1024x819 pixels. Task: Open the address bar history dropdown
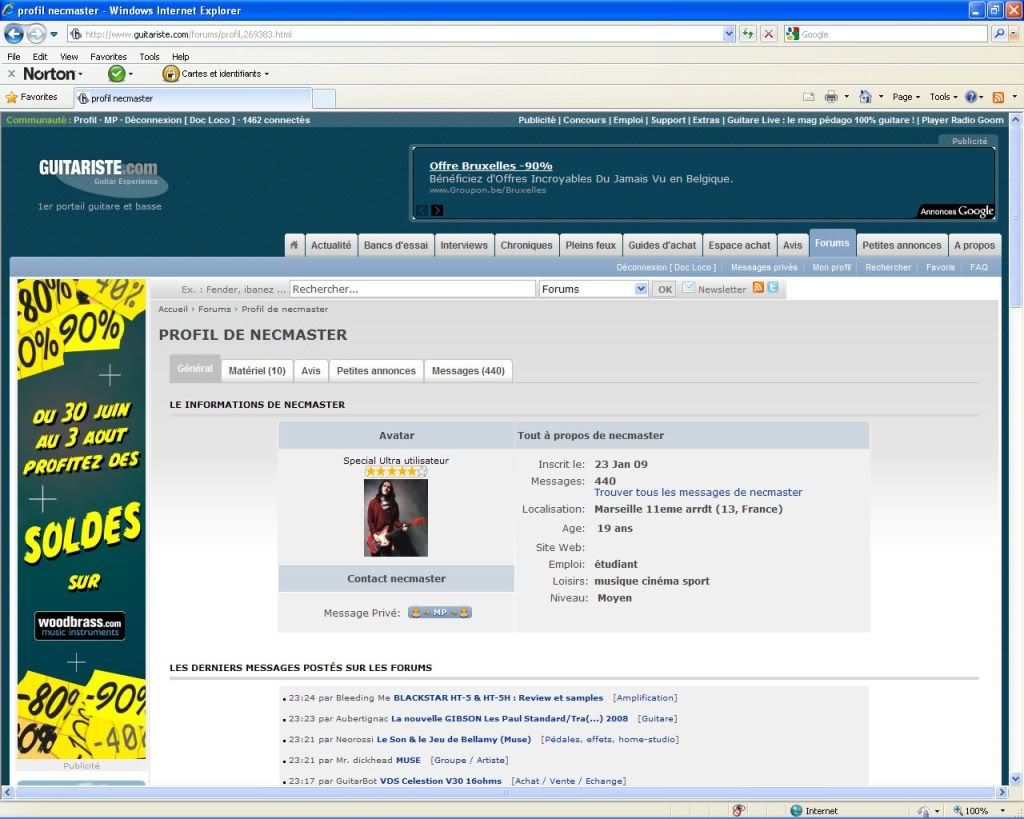point(728,34)
